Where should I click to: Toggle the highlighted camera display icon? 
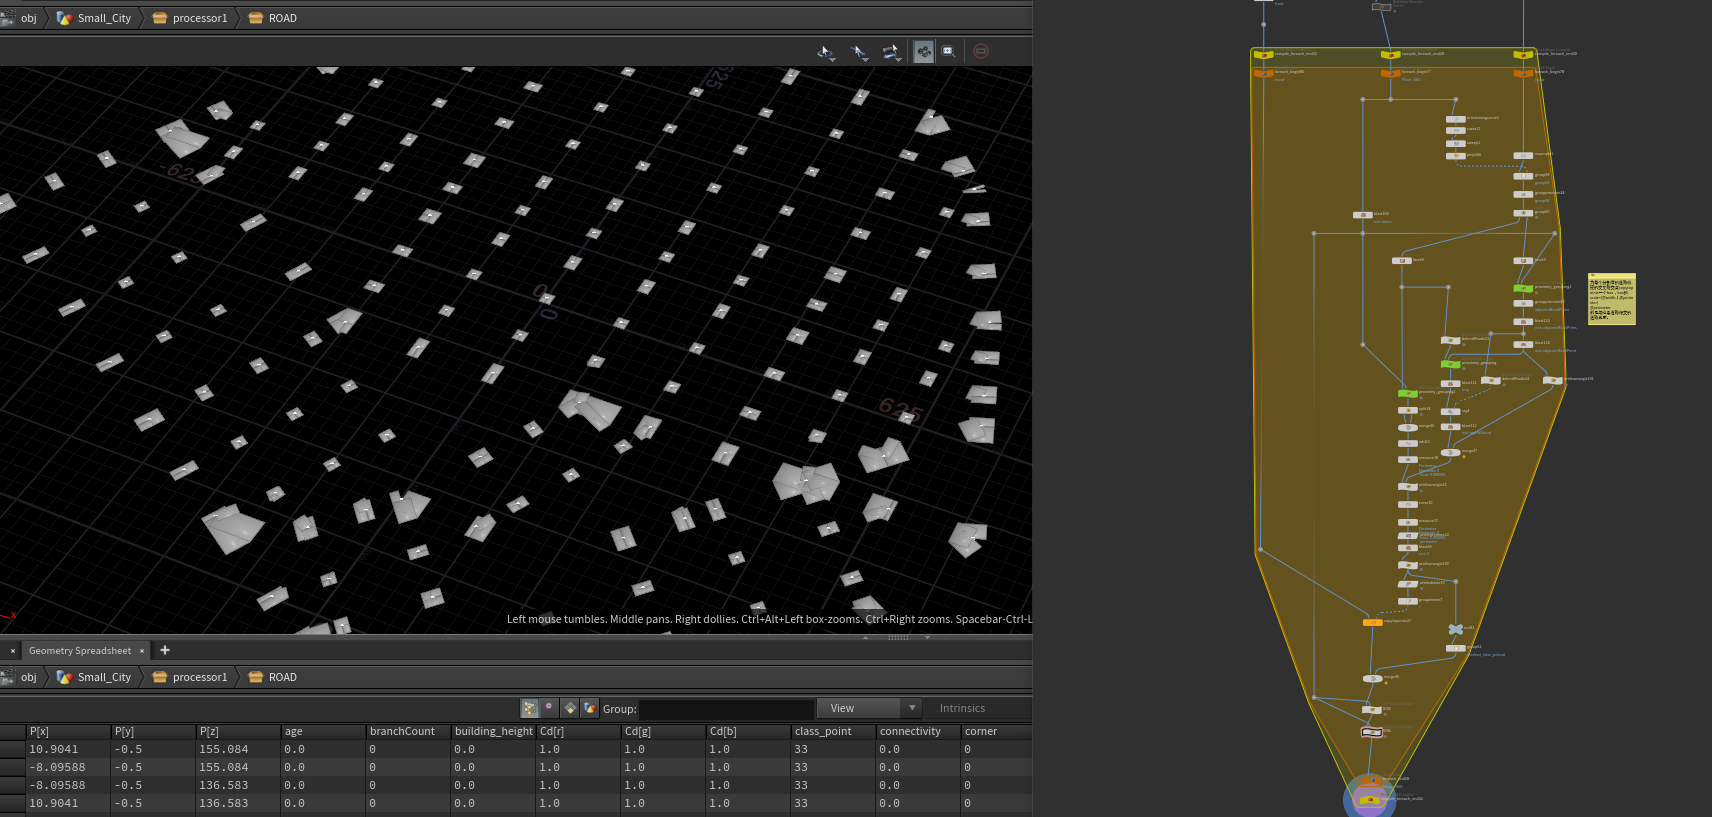pyautogui.click(x=923, y=51)
